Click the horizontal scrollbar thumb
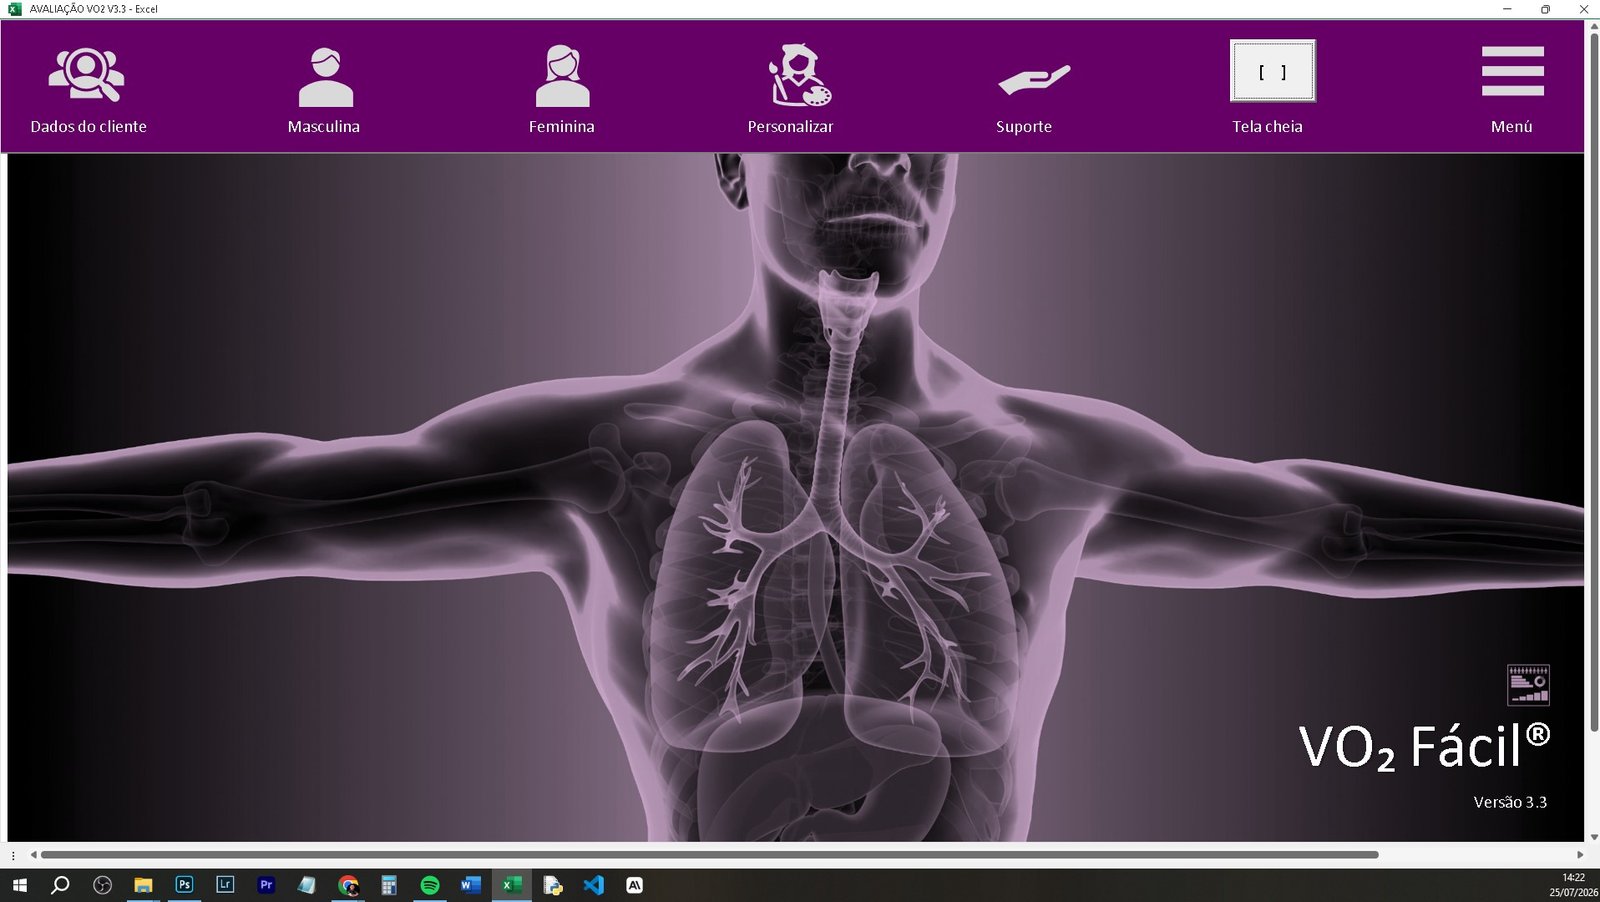Image resolution: width=1600 pixels, height=902 pixels. coord(709,855)
